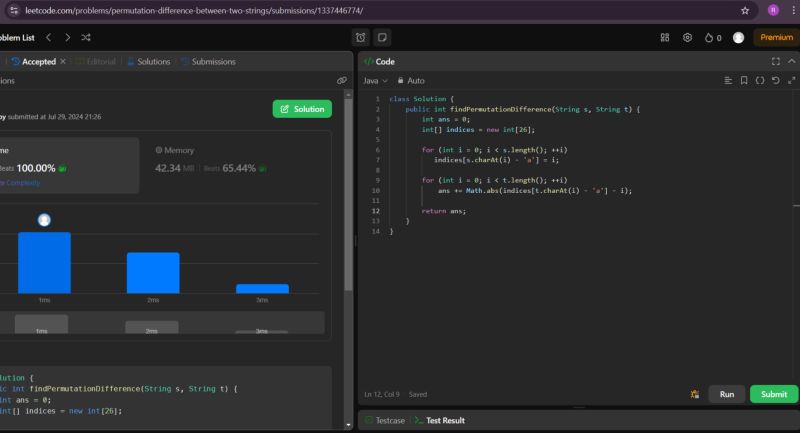Open the Test Result tab

click(x=440, y=420)
